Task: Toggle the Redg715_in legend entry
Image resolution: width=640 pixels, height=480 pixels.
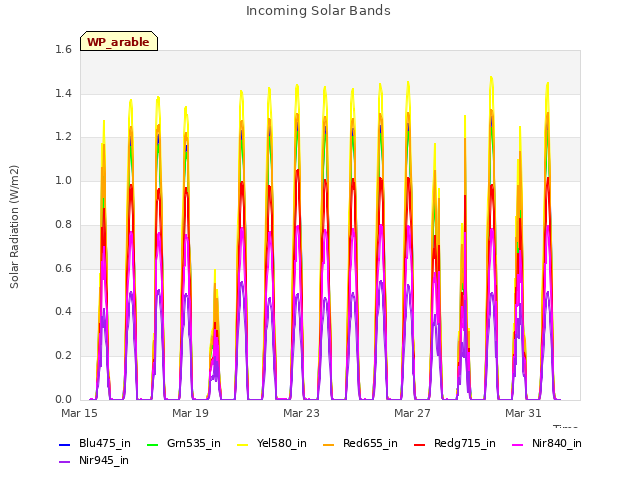Action: tap(455, 444)
